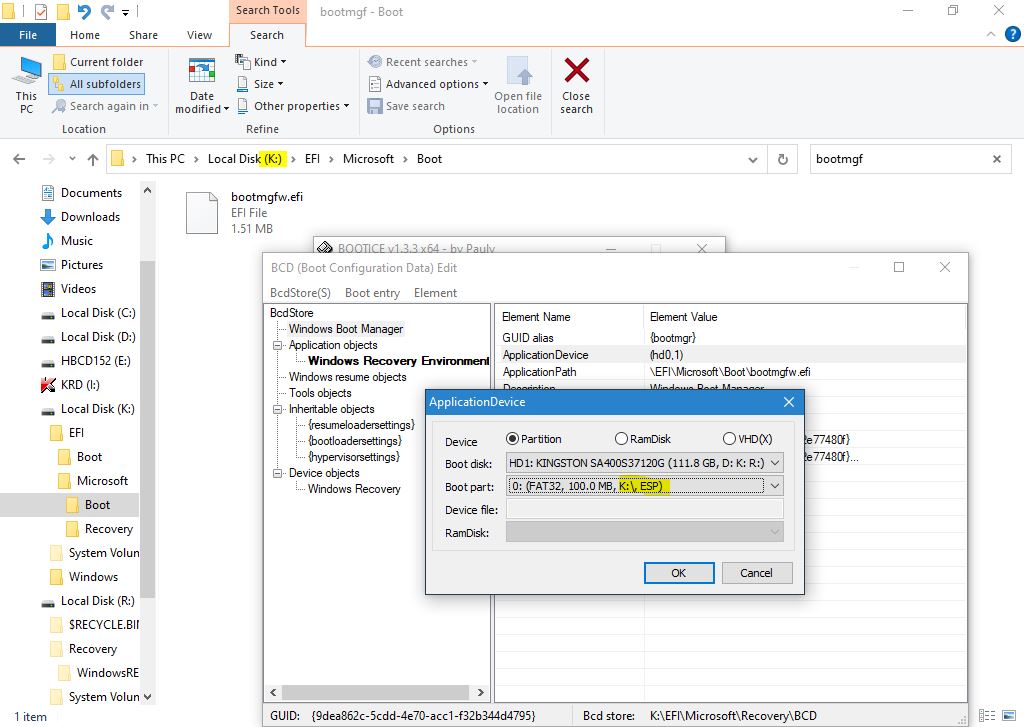Switch to the View ribbon tab
The image size is (1024, 727).
click(x=199, y=35)
